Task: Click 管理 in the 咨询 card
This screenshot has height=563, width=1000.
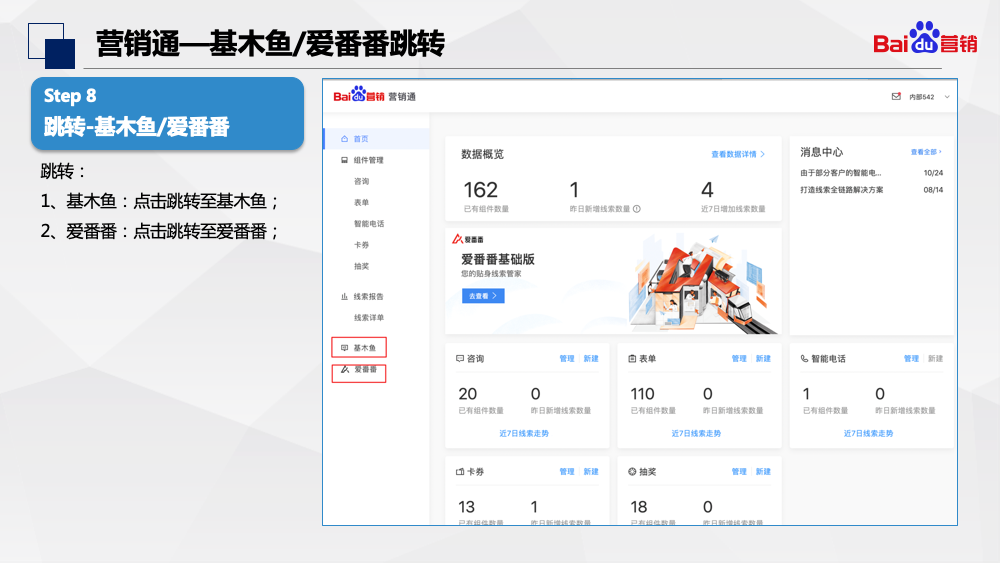Action: tap(567, 358)
